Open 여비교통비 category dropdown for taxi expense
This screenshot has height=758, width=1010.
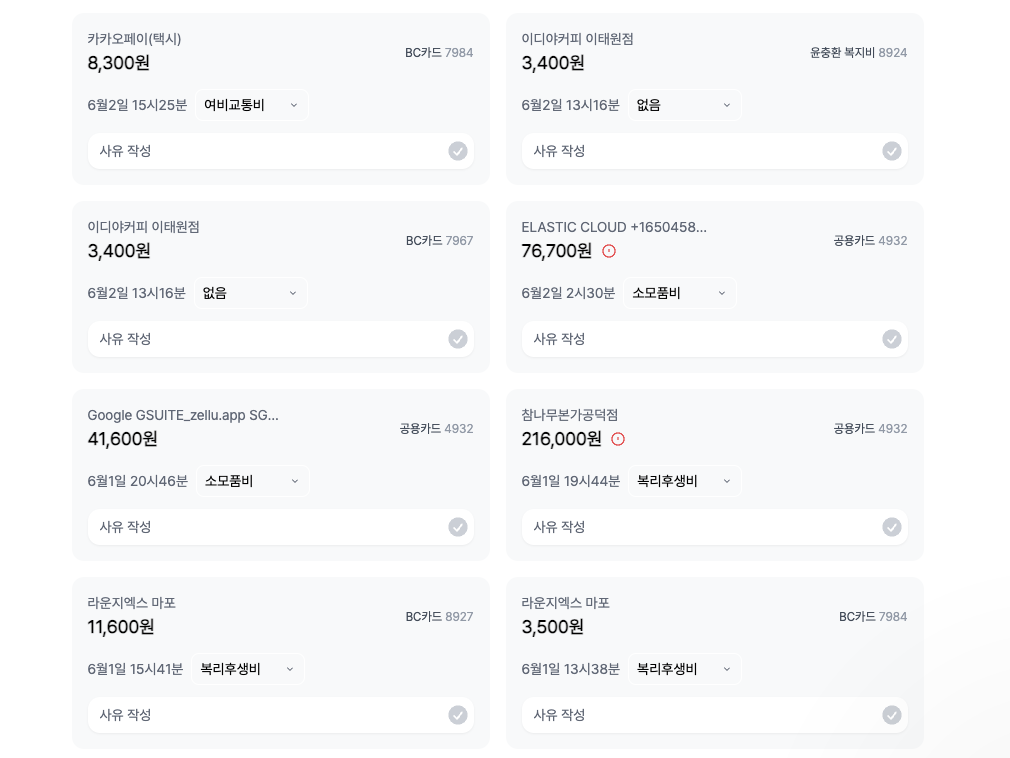point(251,105)
